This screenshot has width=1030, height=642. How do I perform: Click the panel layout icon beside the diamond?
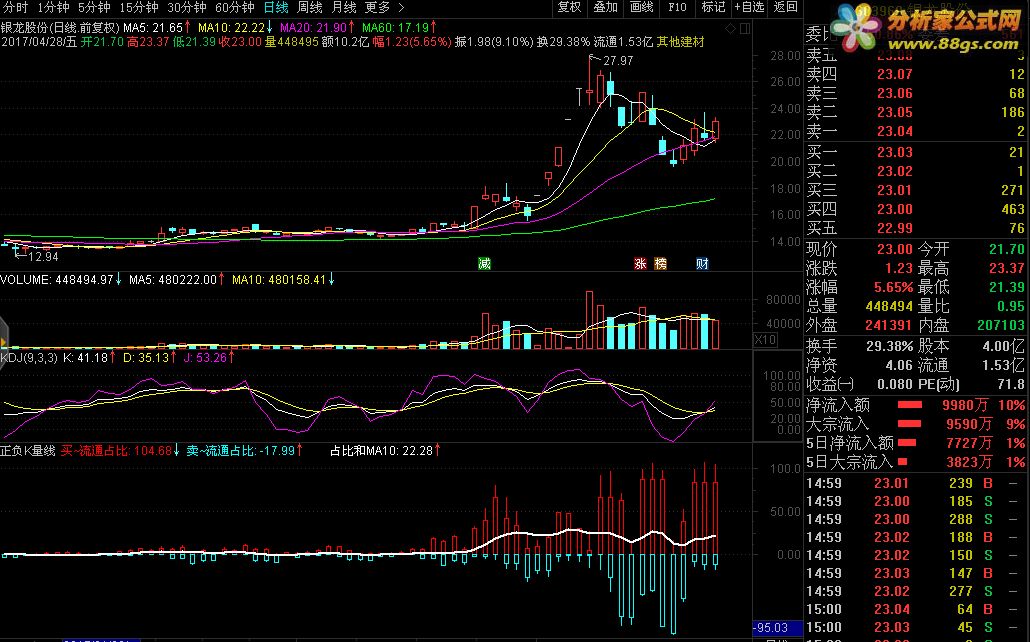tap(745, 28)
